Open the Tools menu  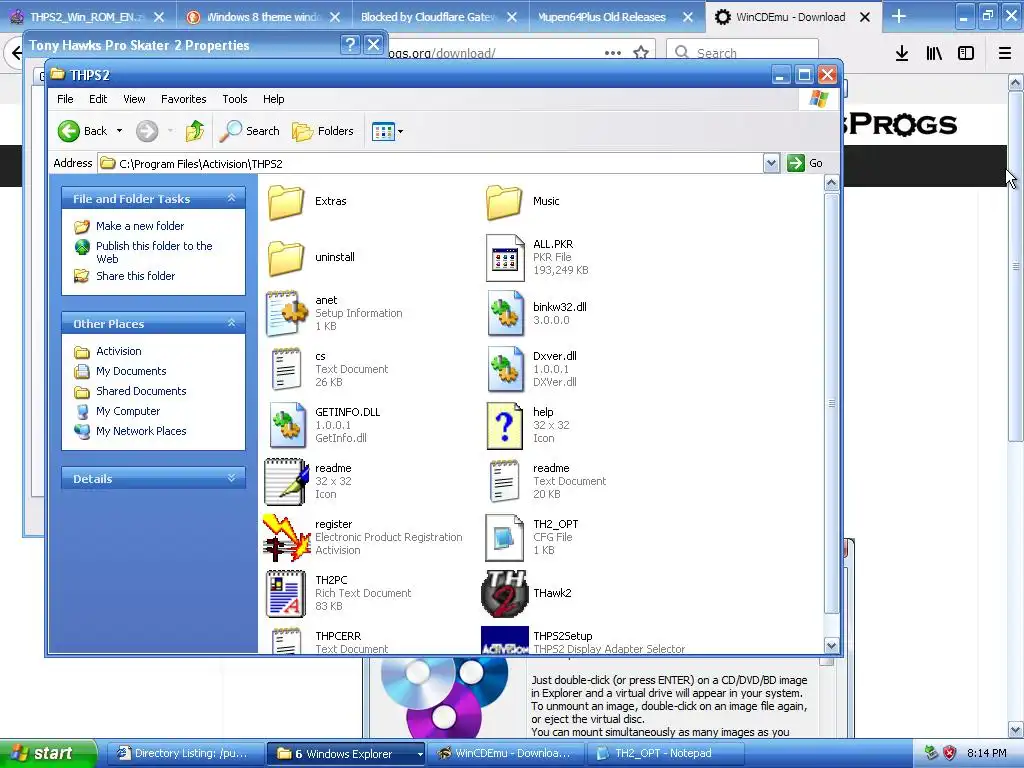click(234, 99)
